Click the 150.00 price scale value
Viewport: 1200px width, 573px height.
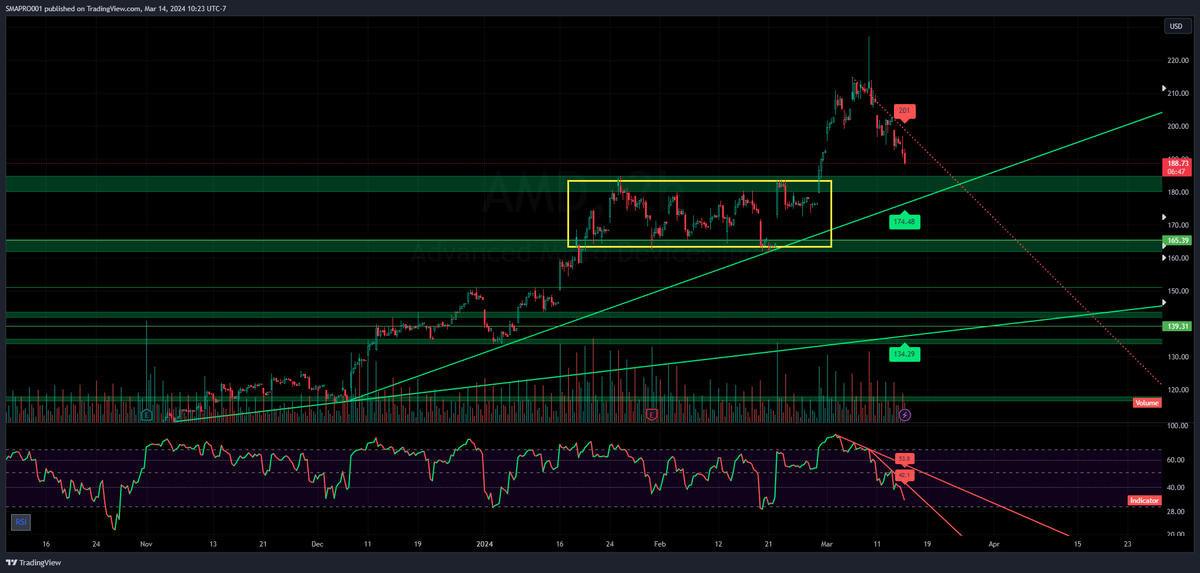1178,291
